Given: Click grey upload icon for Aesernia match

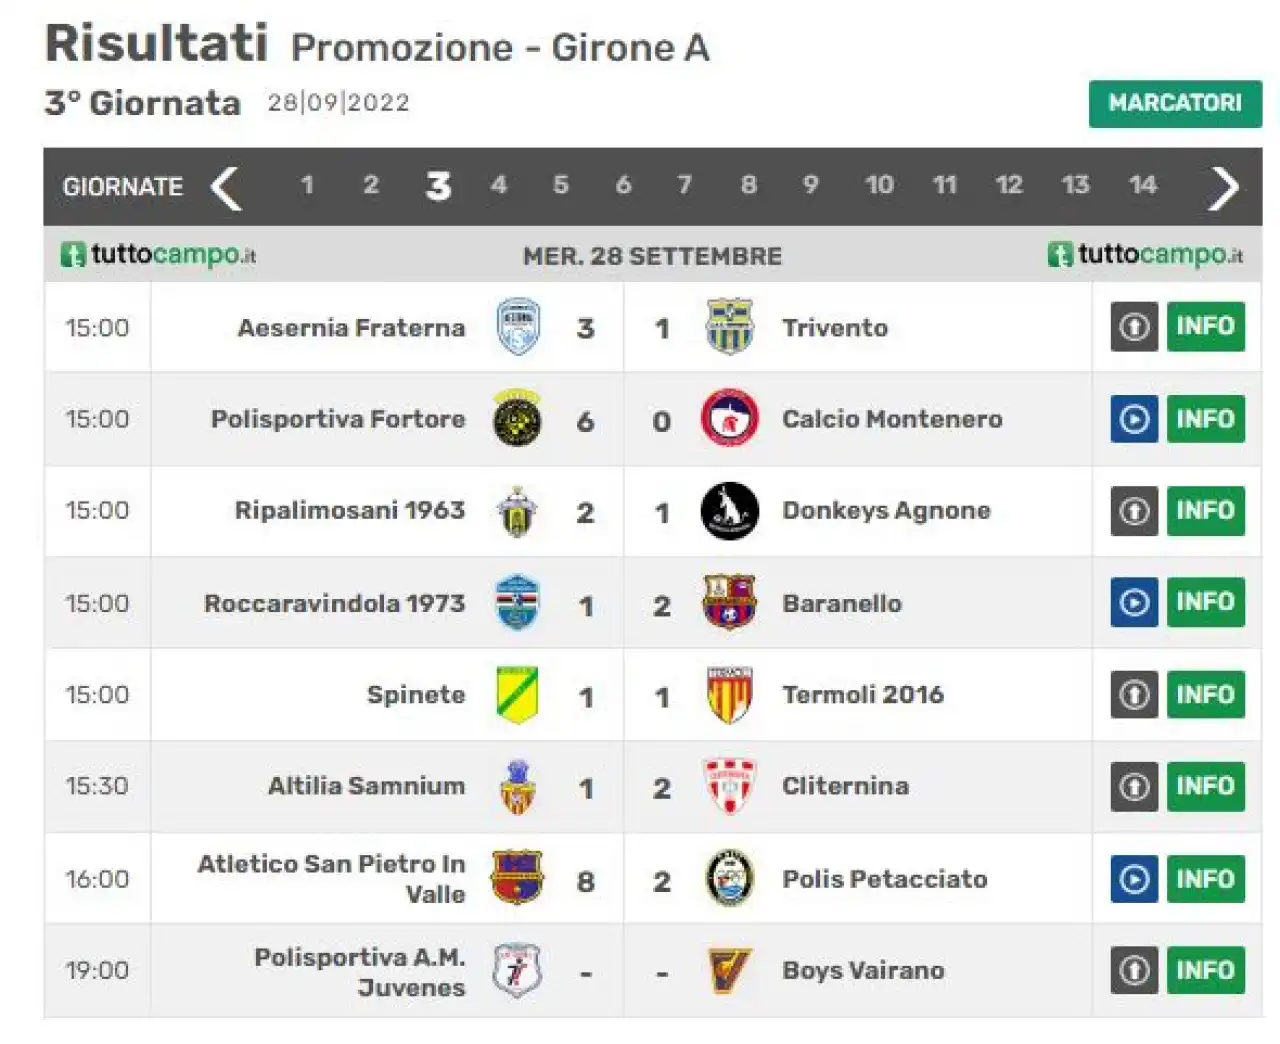Looking at the screenshot, I should point(1134,326).
